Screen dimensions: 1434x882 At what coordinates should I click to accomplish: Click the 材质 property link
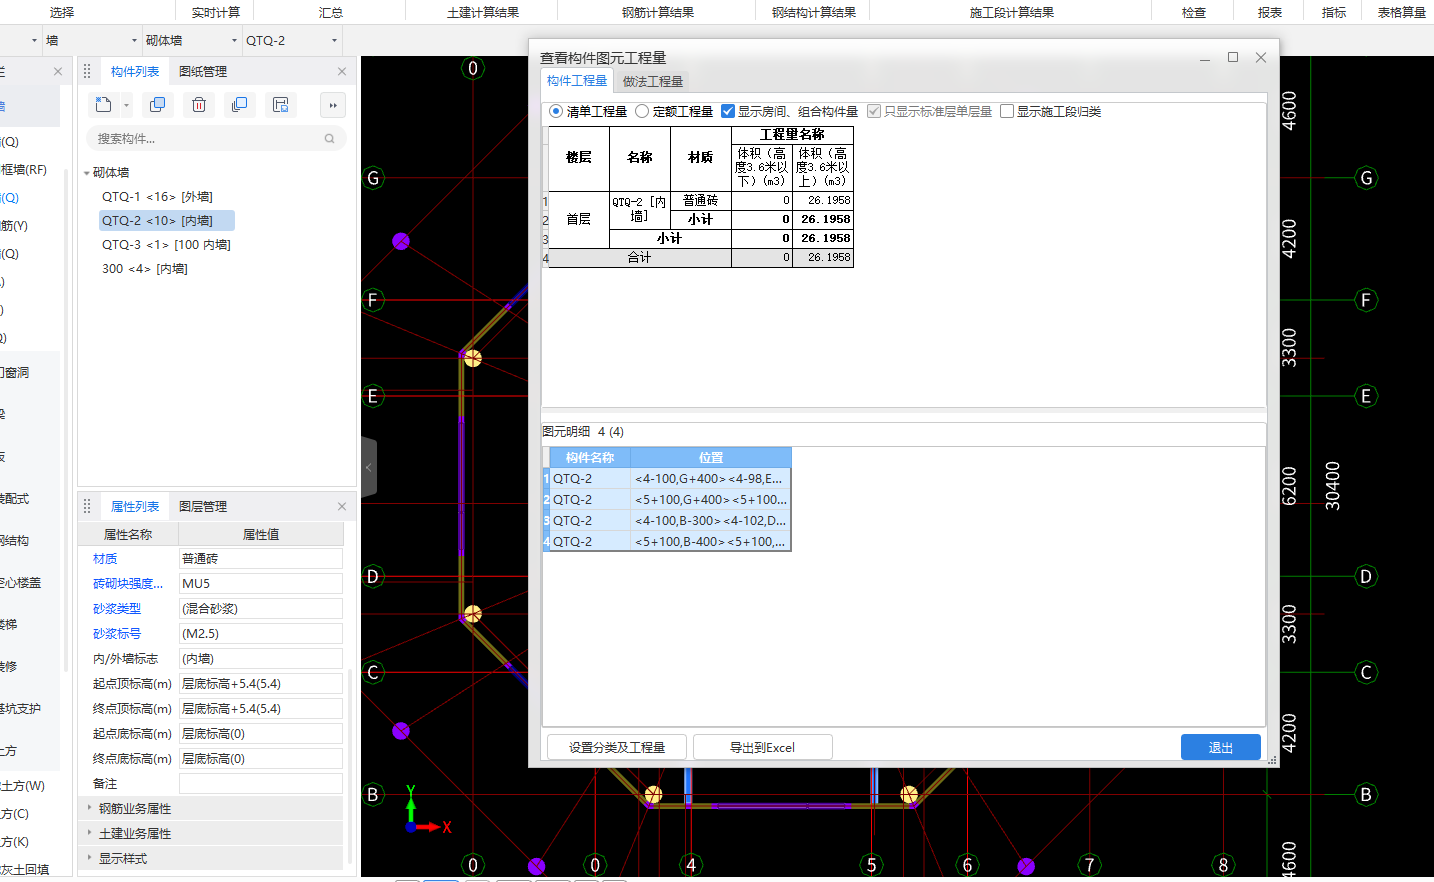point(105,559)
